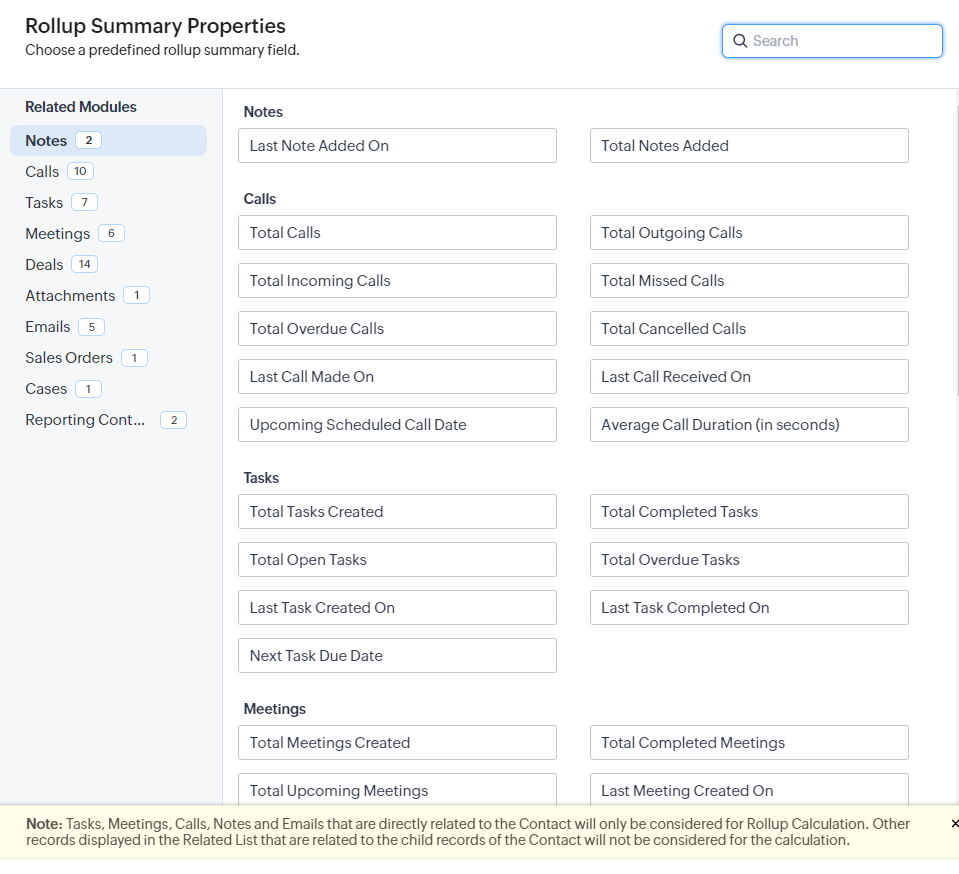Select the Deals module
The width and height of the screenshot is (959, 874).
pos(44,265)
